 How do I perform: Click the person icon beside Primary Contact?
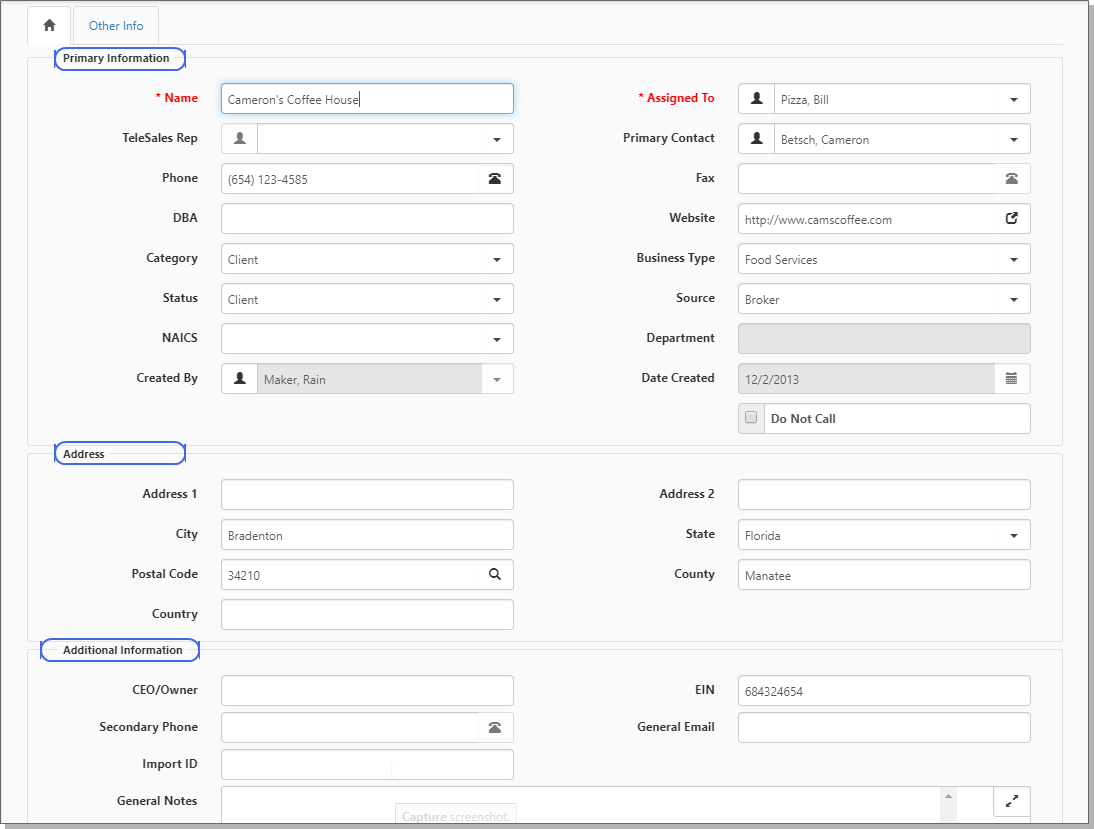(757, 139)
